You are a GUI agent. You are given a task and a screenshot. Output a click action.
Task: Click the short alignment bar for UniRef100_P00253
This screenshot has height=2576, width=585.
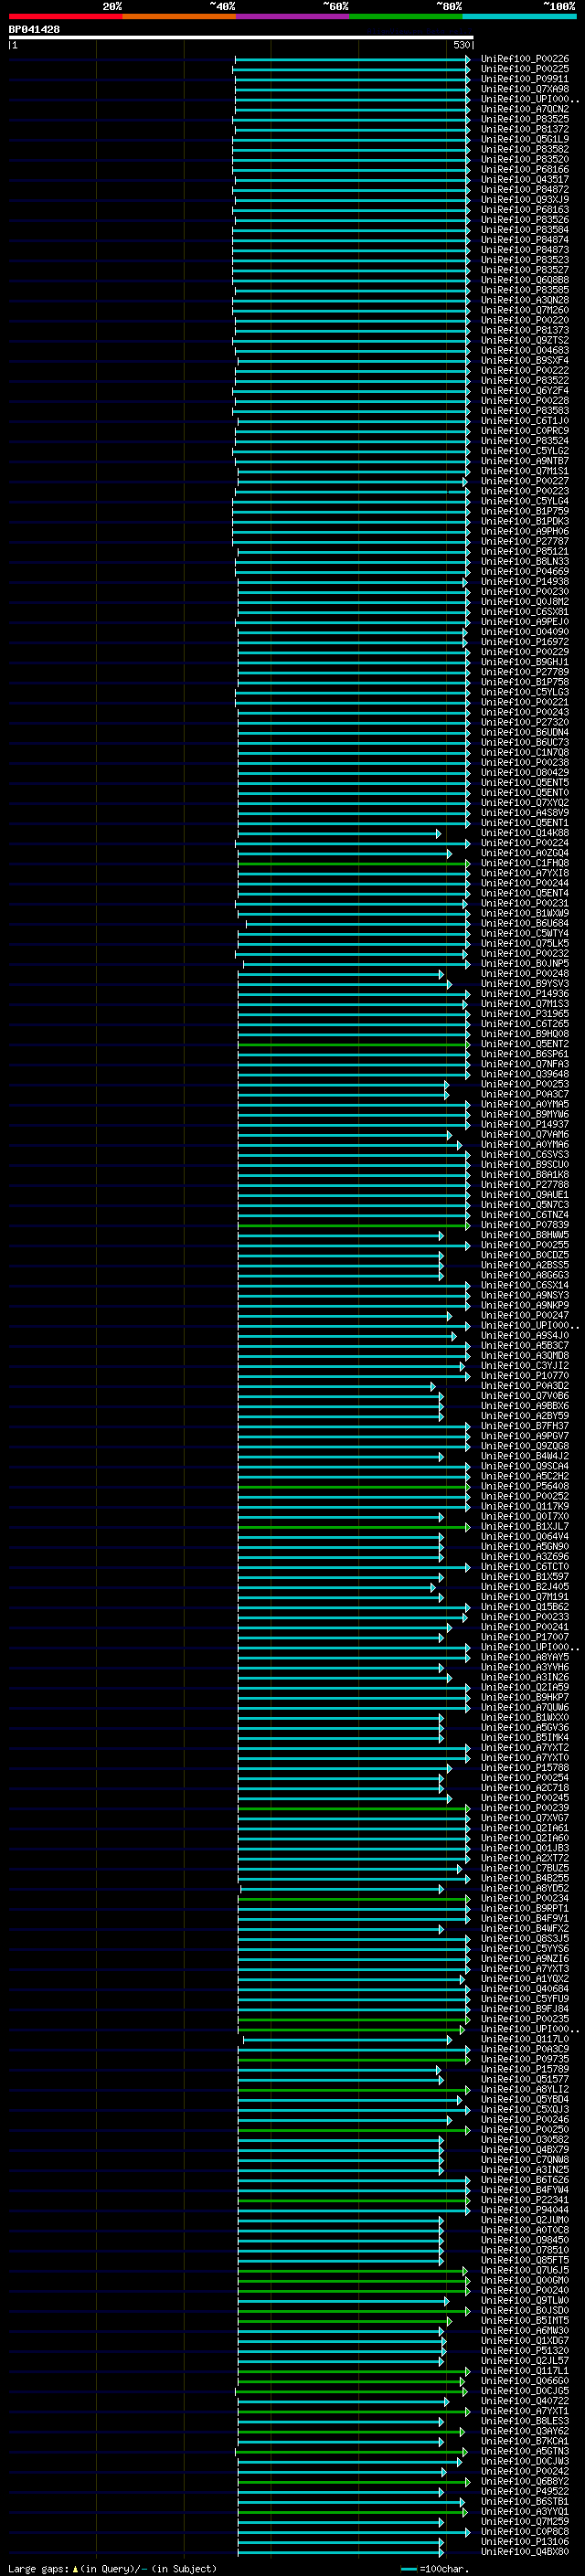[x=344, y=1084]
